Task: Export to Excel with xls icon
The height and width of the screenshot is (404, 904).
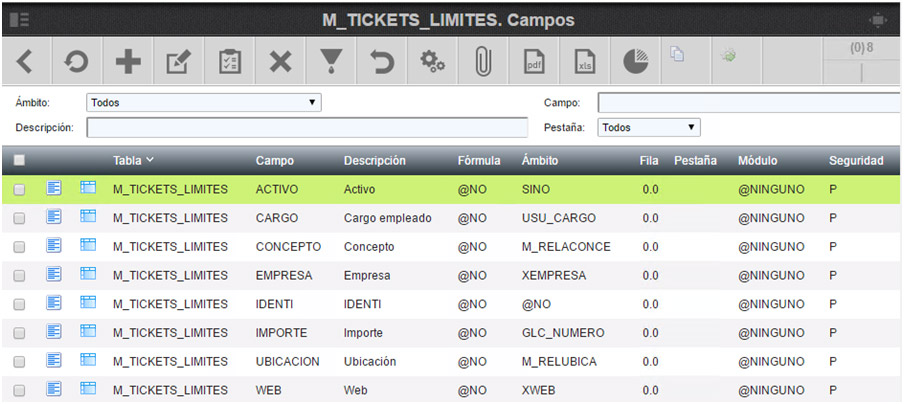Action: [585, 61]
